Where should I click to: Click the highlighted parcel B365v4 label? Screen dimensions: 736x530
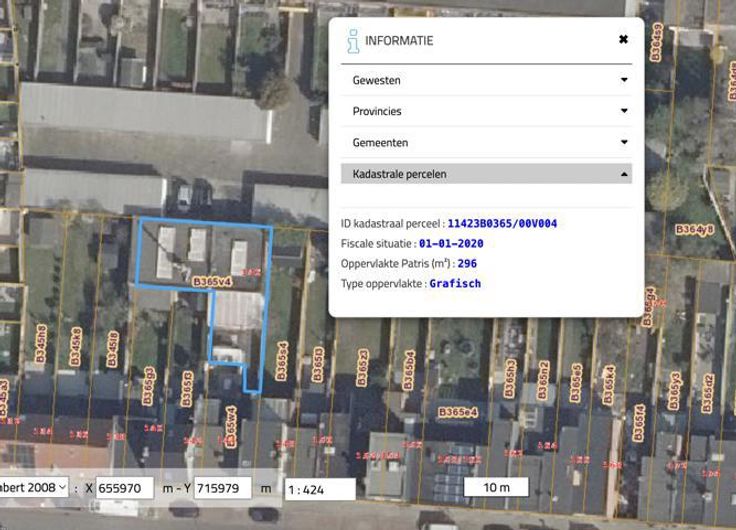coord(212,283)
